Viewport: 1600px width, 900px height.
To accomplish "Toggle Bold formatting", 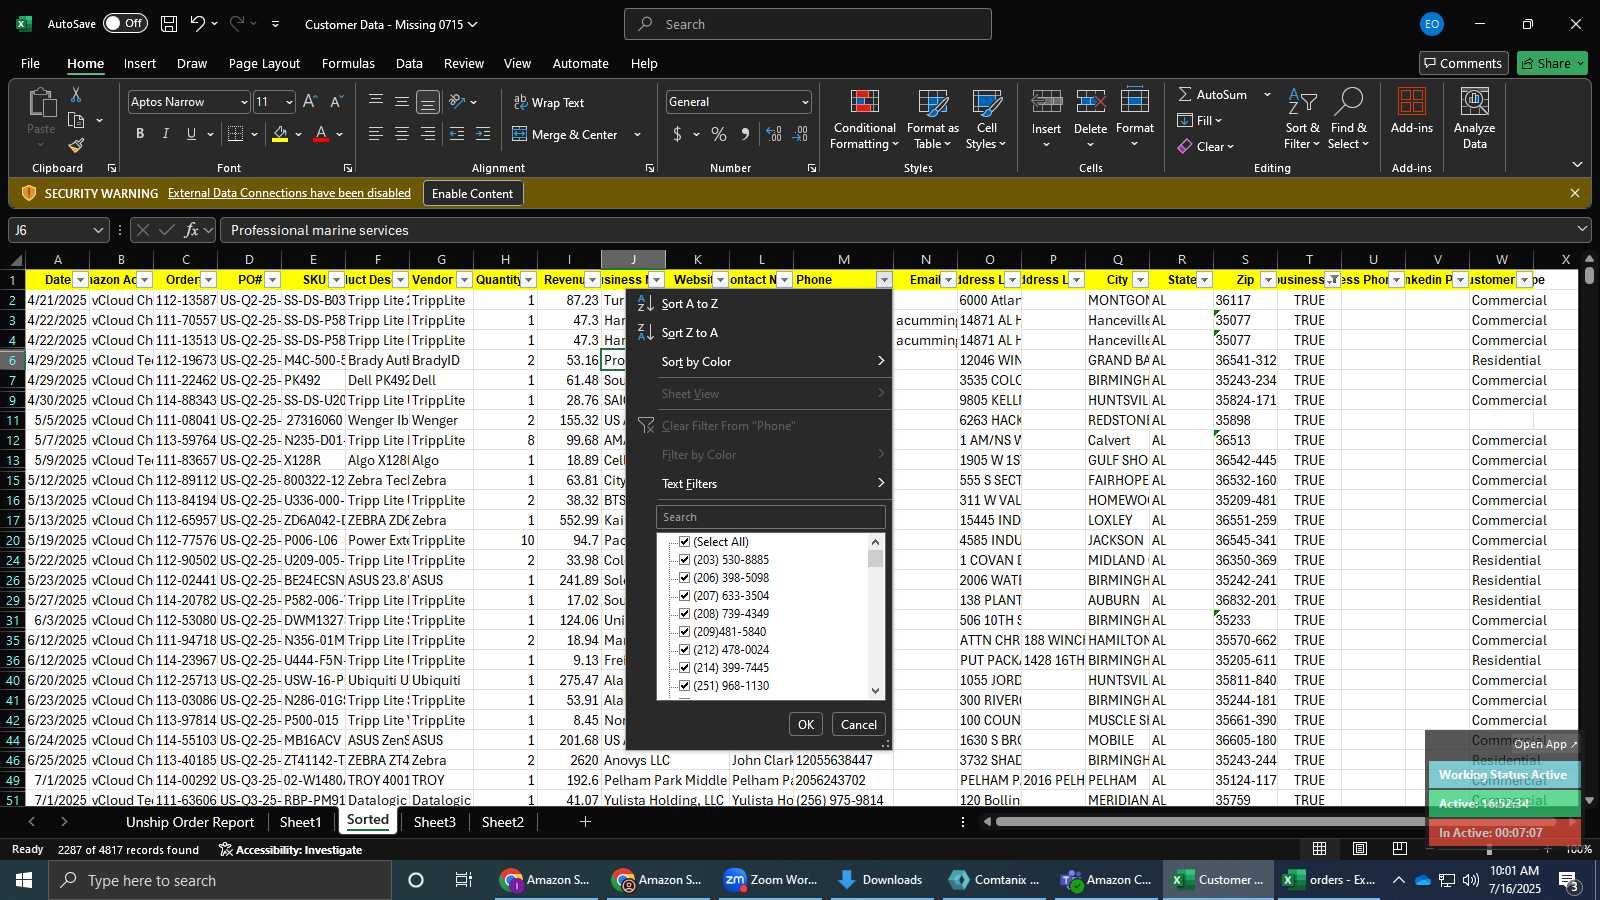I will (140, 134).
